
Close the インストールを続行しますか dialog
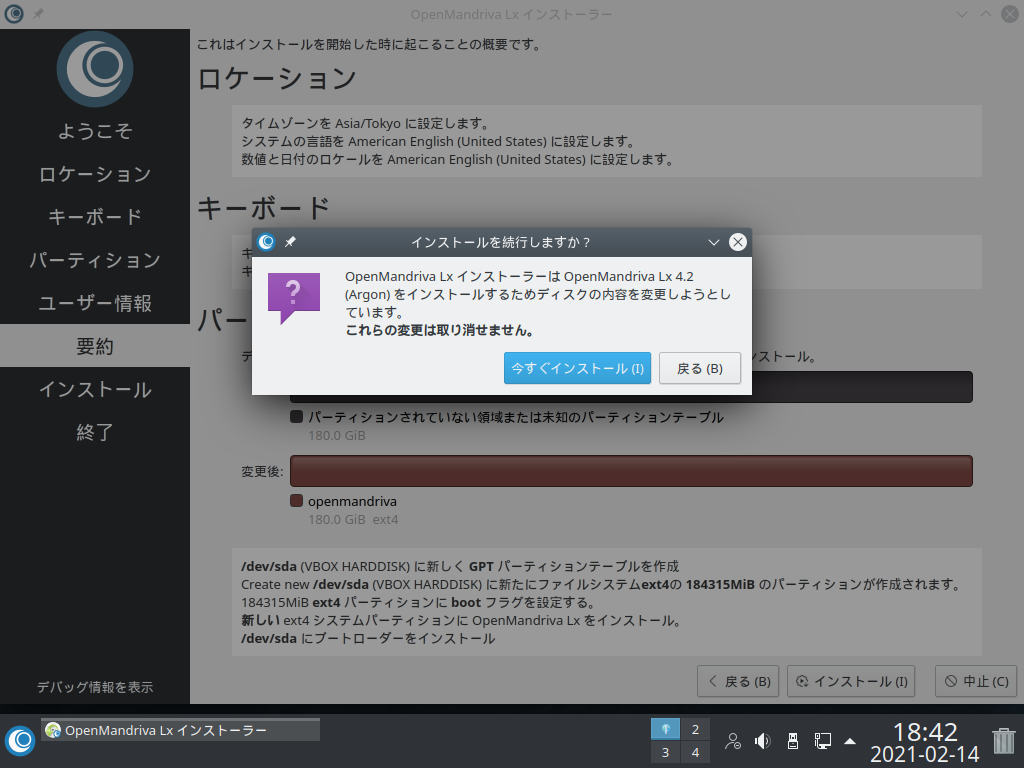[737, 242]
